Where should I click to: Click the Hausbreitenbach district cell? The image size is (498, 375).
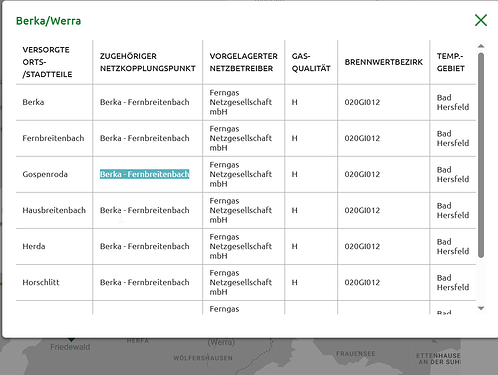[x=54, y=210]
